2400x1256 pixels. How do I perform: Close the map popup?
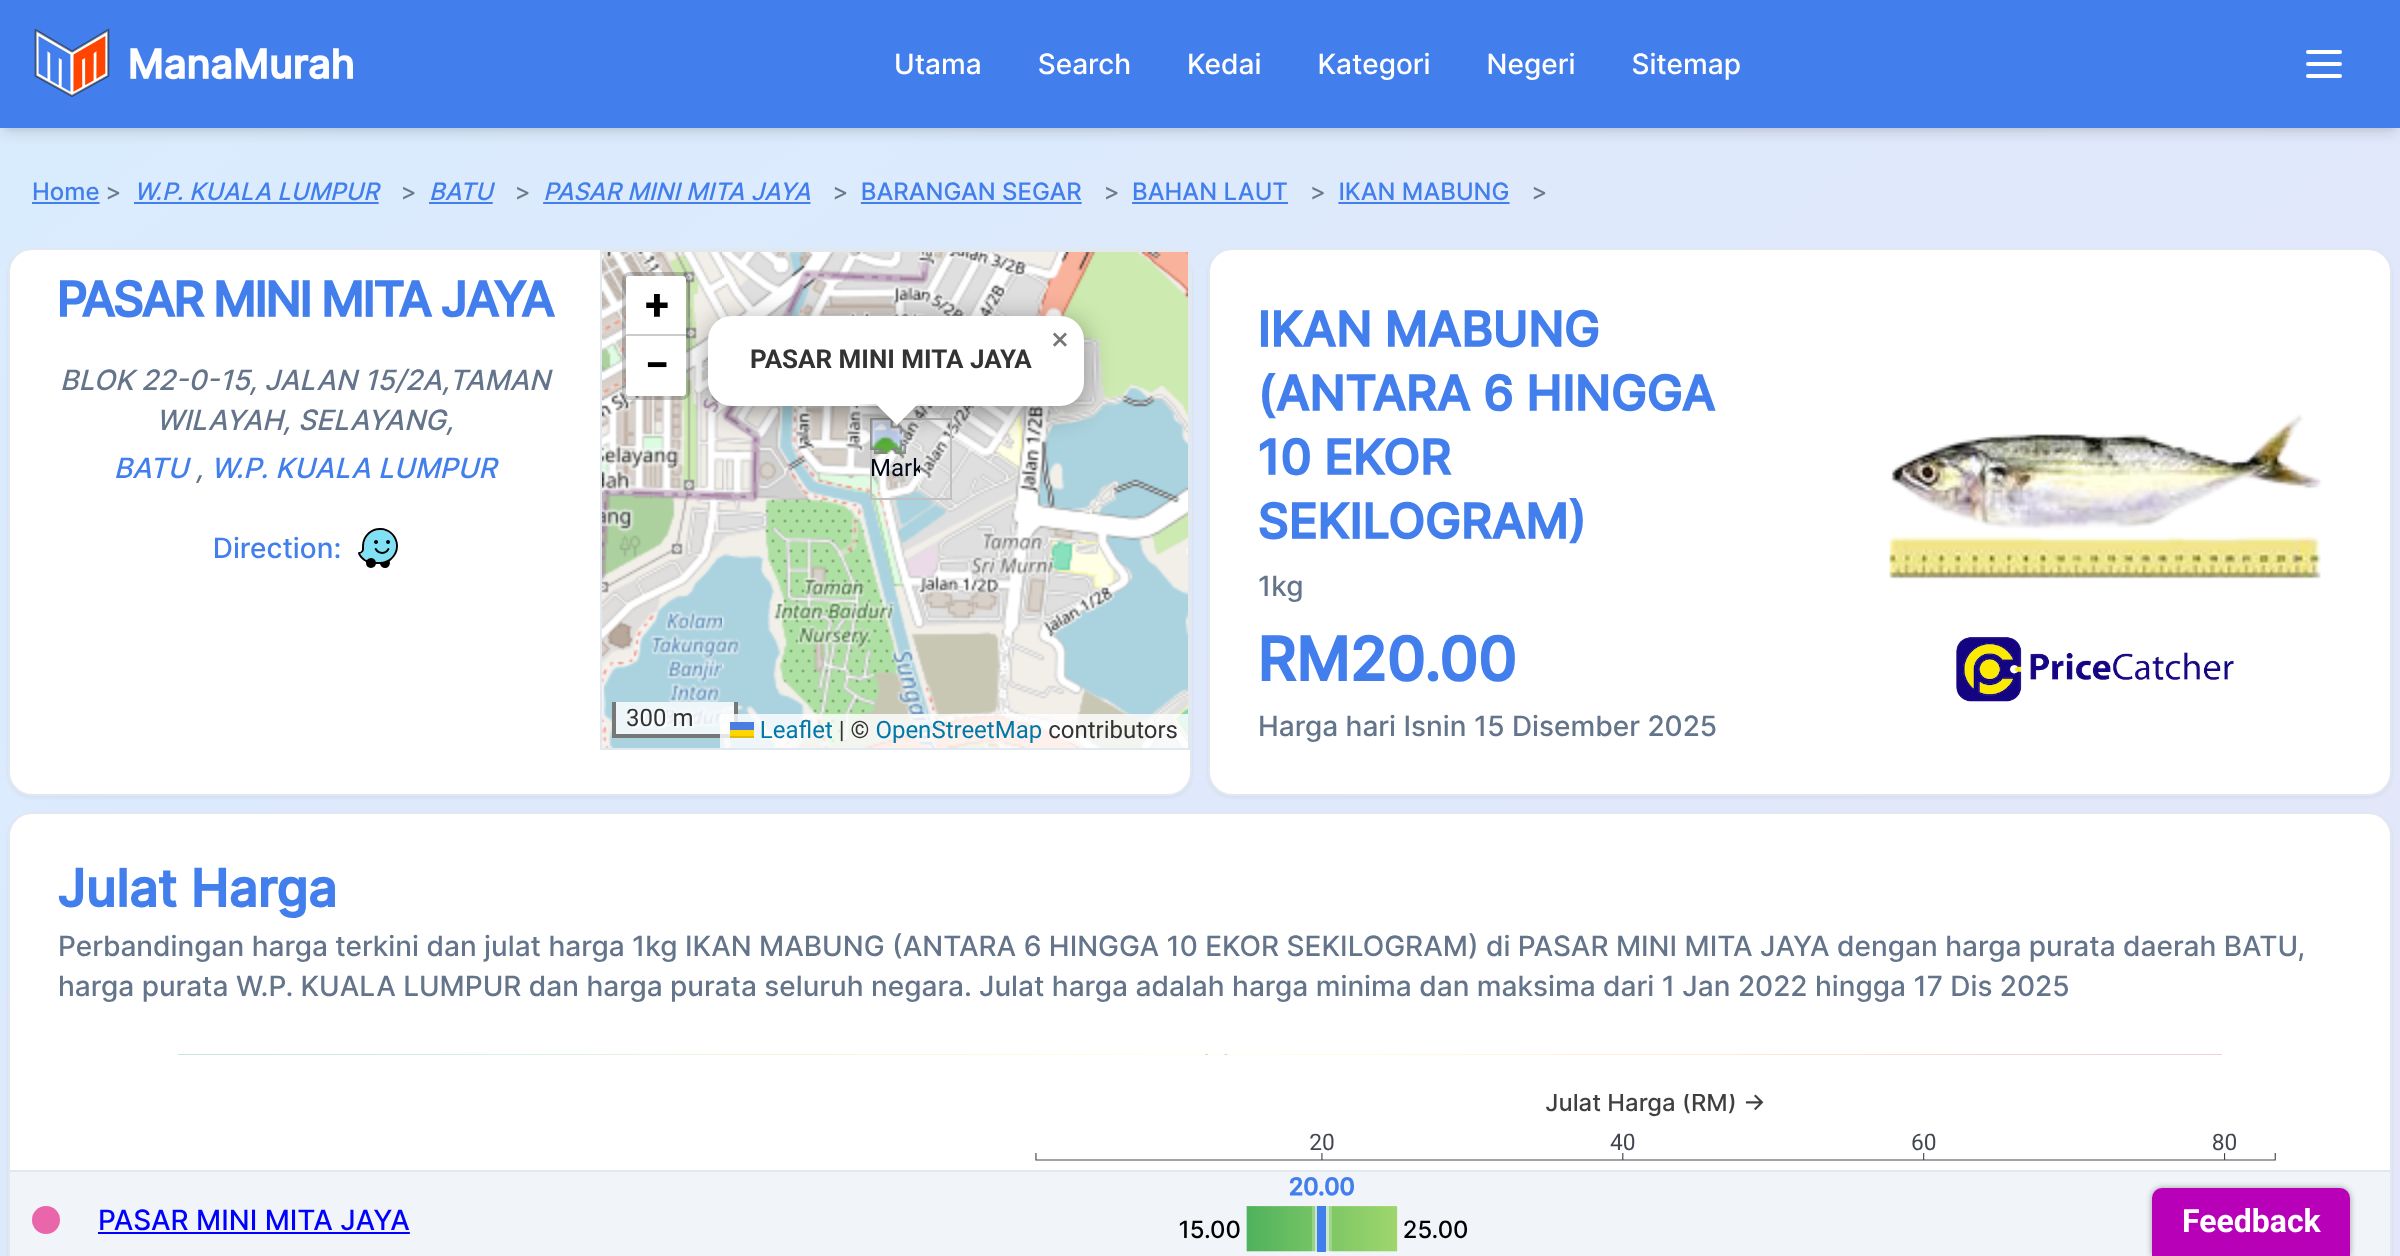click(1060, 340)
